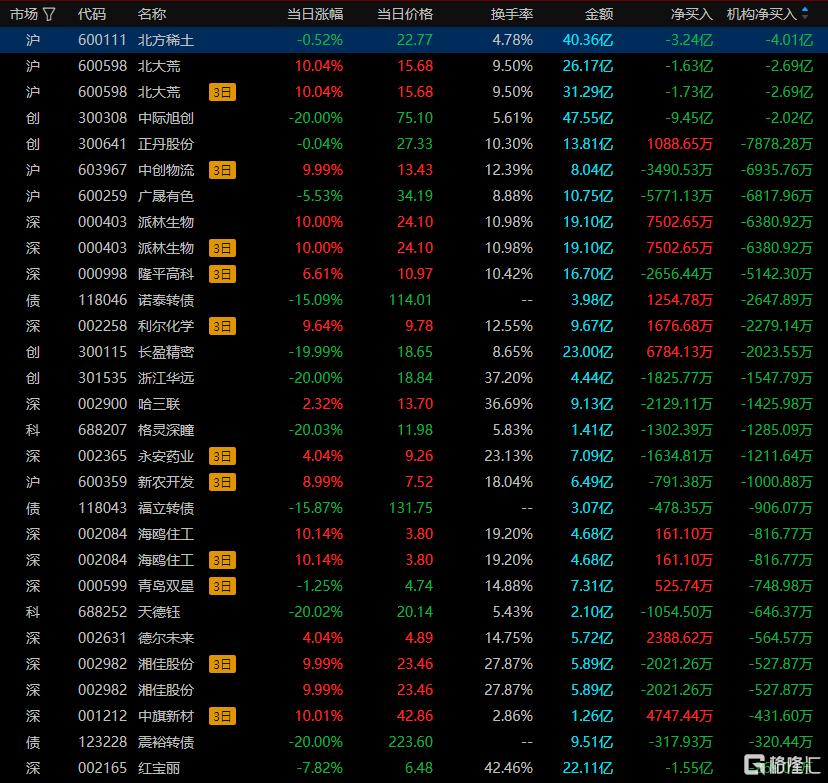Click the 3日 badge on 中旗新材 row

click(222, 716)
